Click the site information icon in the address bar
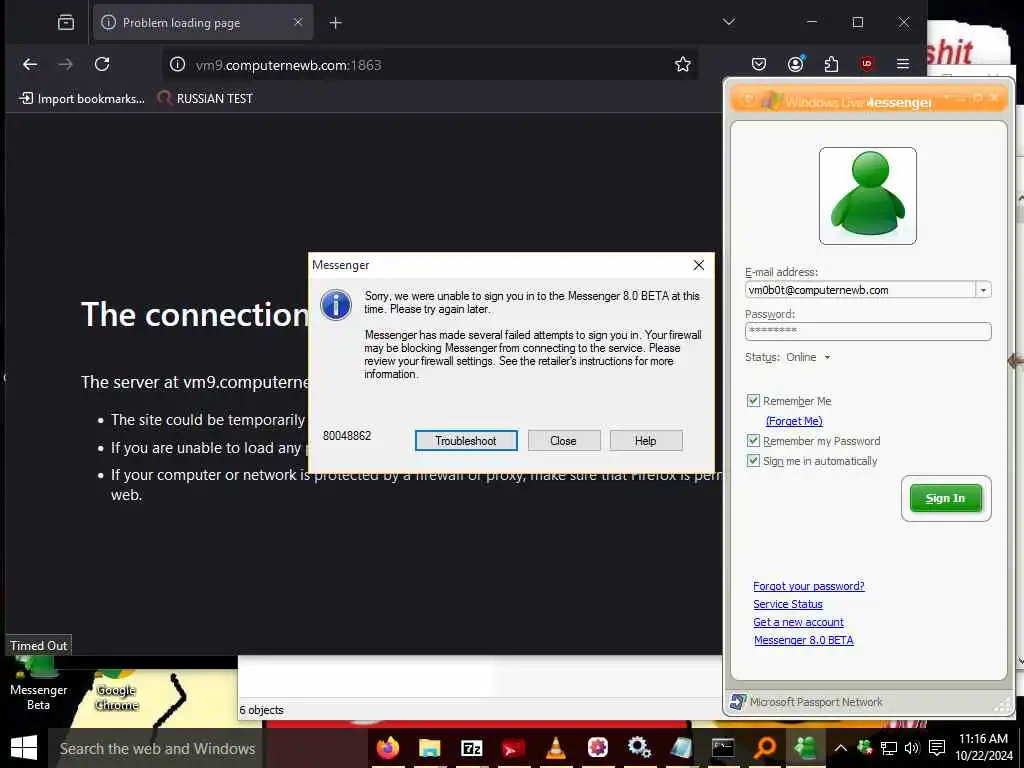 [178, 64]
